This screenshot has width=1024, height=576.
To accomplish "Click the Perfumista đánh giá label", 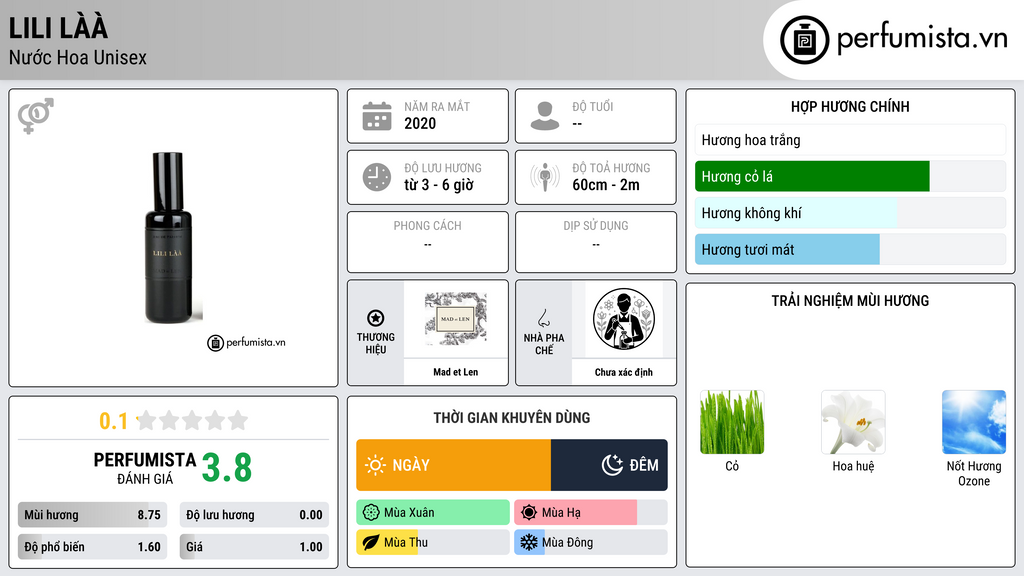I will point(145,468).
